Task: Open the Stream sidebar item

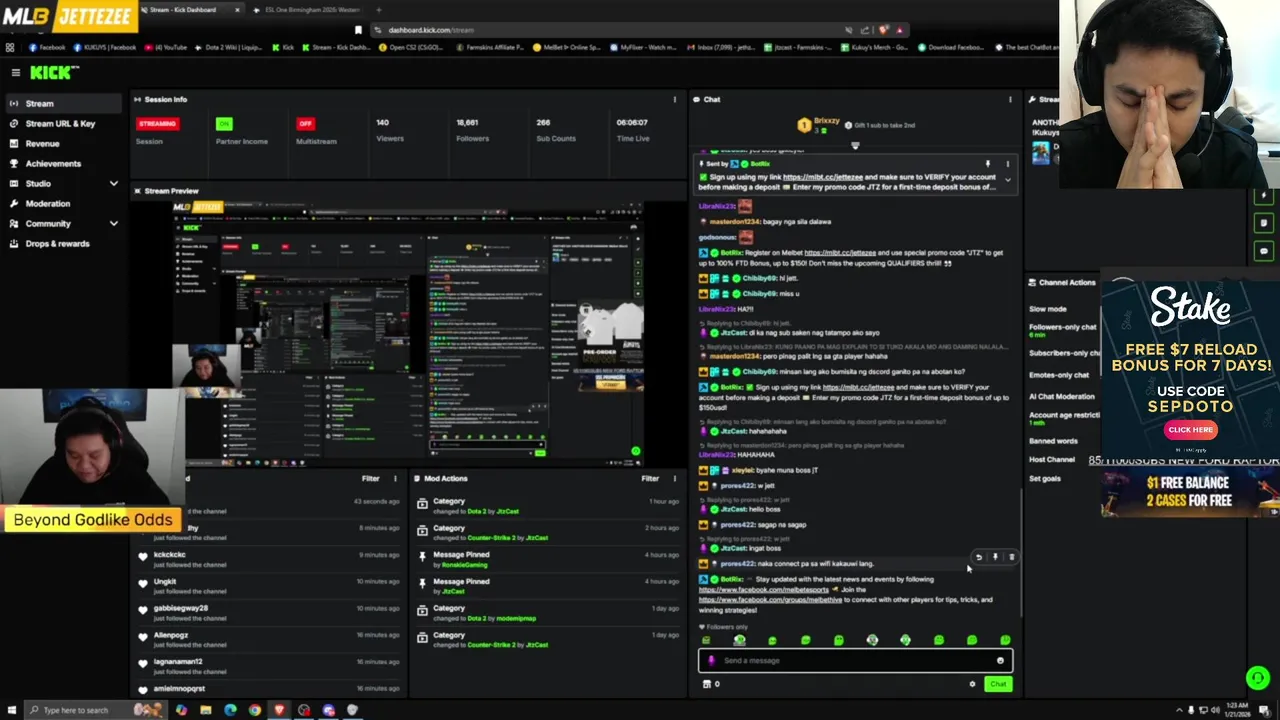Action: (x=62, y=103)
